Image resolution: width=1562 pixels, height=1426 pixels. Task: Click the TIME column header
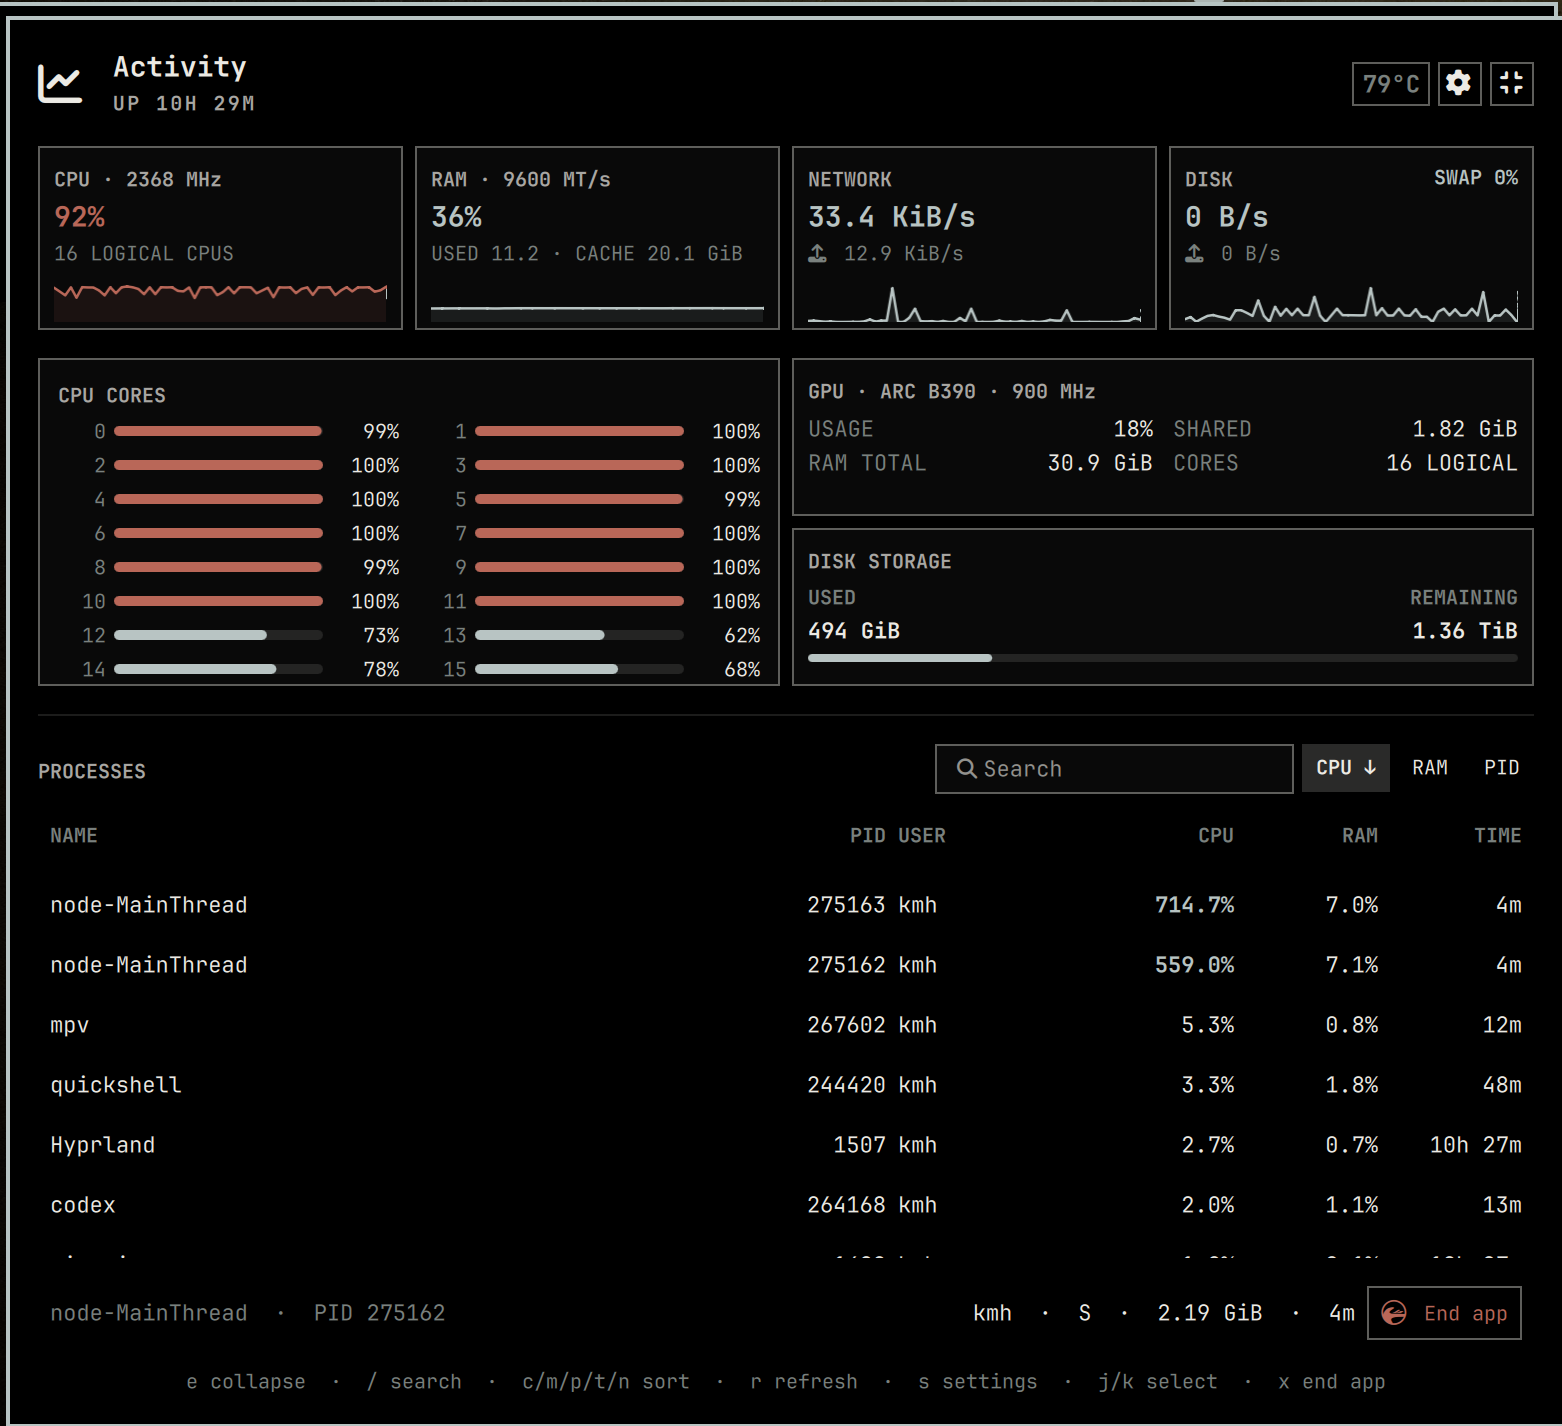1497,835
